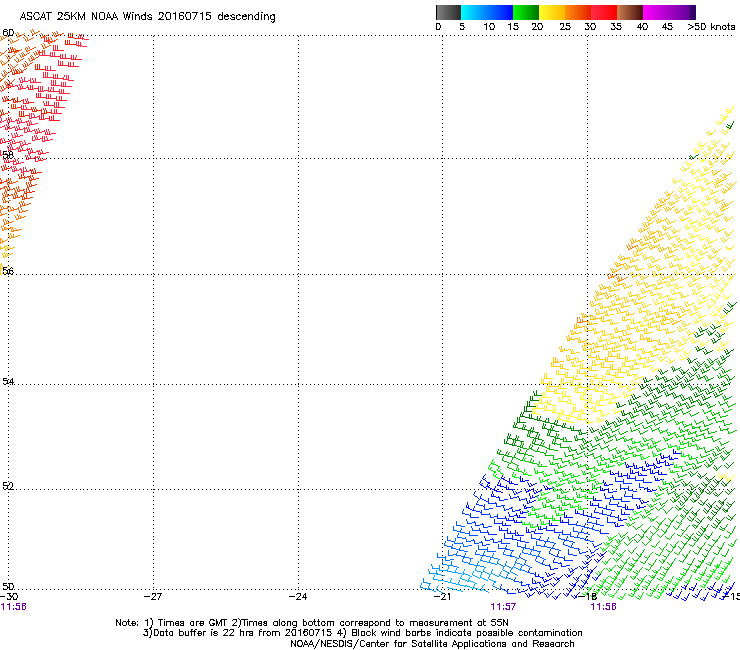Viewport: 740px width, 650px height.
Task: Click the red 30-35 knots color swatch
Action: click(x=604, y=12)
